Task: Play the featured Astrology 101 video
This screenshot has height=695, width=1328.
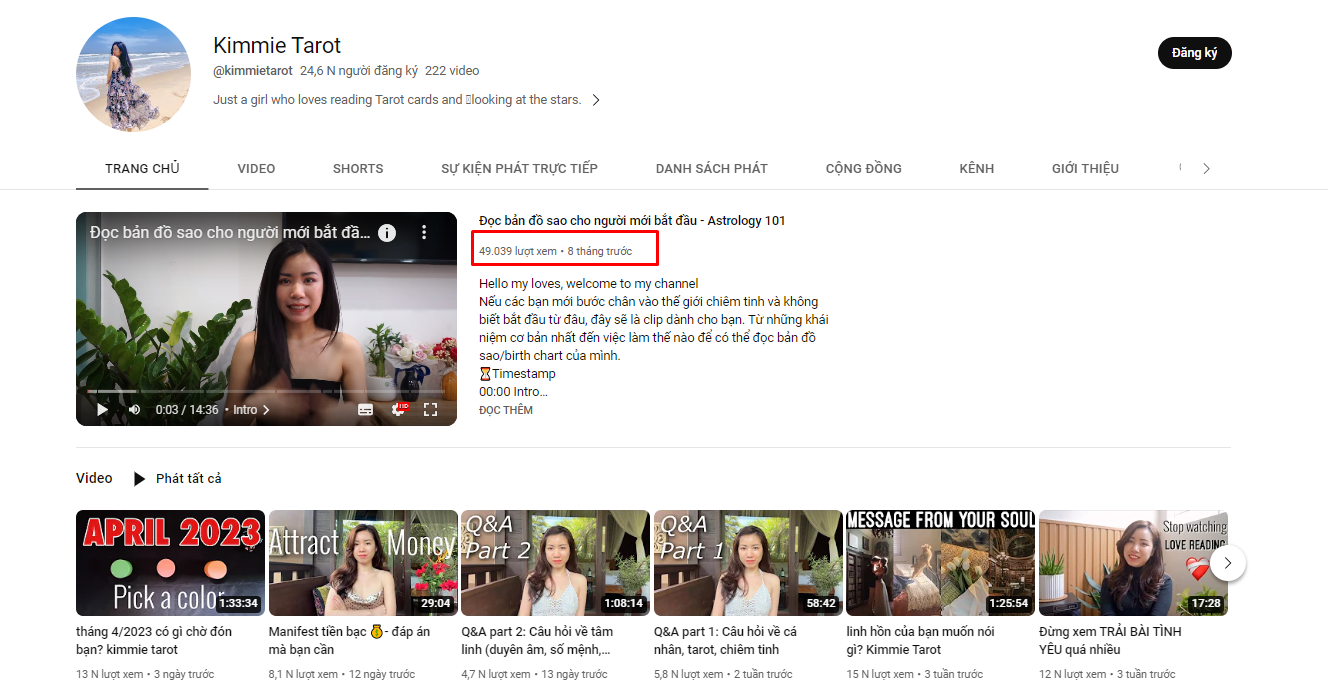Action: tap(102, 410)
